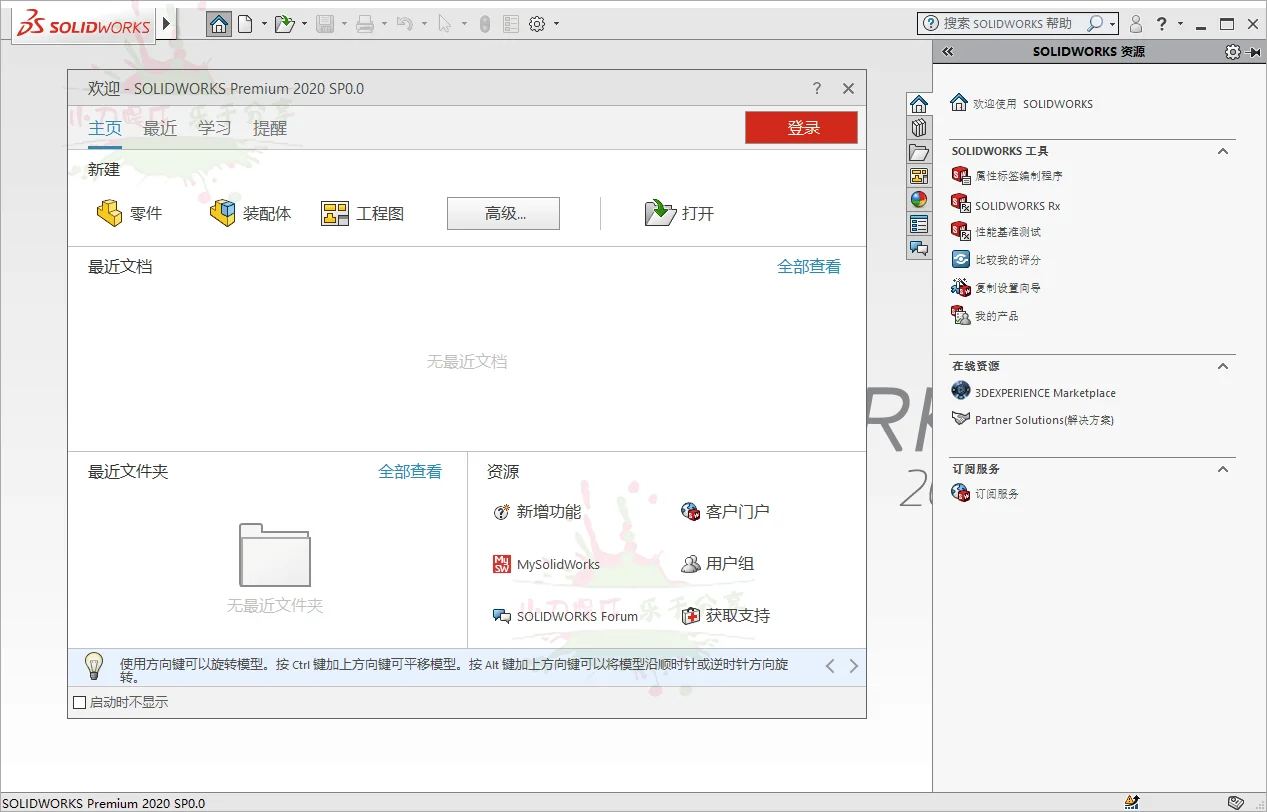
Task: Select the Custom Properties panel icon
Action: pyautogui.click(x=919, y=223)
